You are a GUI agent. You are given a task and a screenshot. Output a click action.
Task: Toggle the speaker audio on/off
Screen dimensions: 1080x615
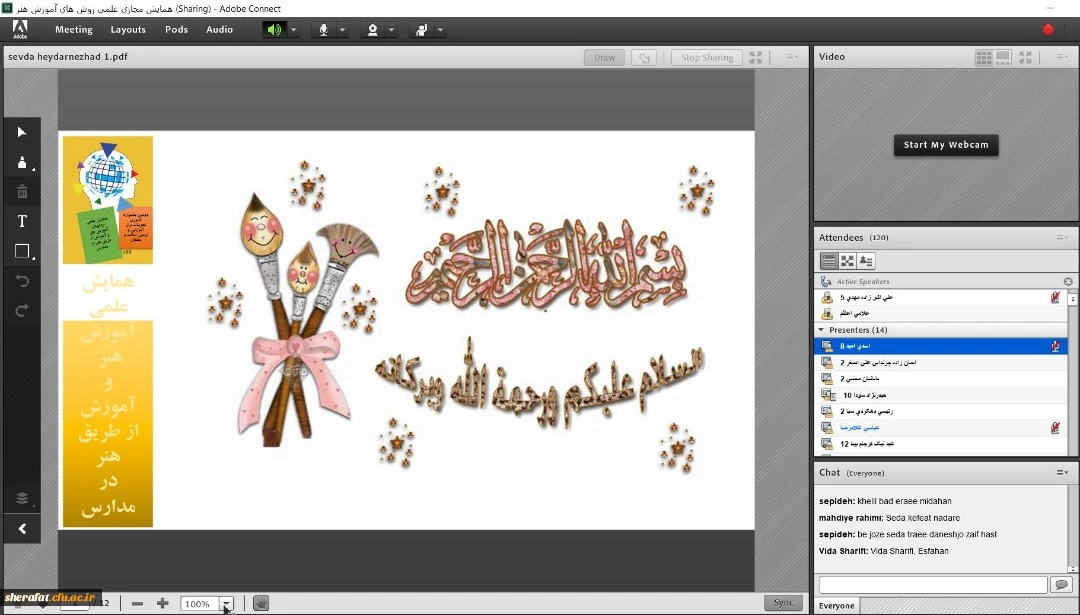[274, 30]
